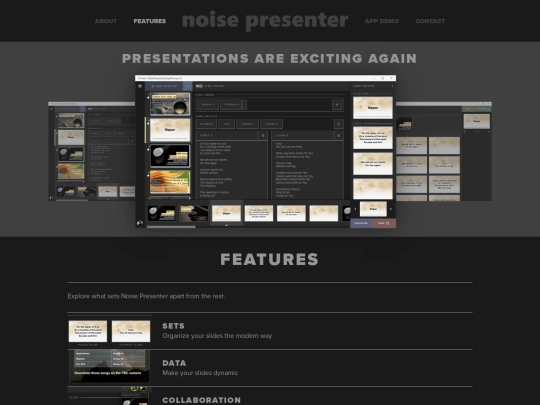The image size is (540, 405).
Task: Click 'Explore what sets Noise Presenter apart' text
Action: coord(146,296)
